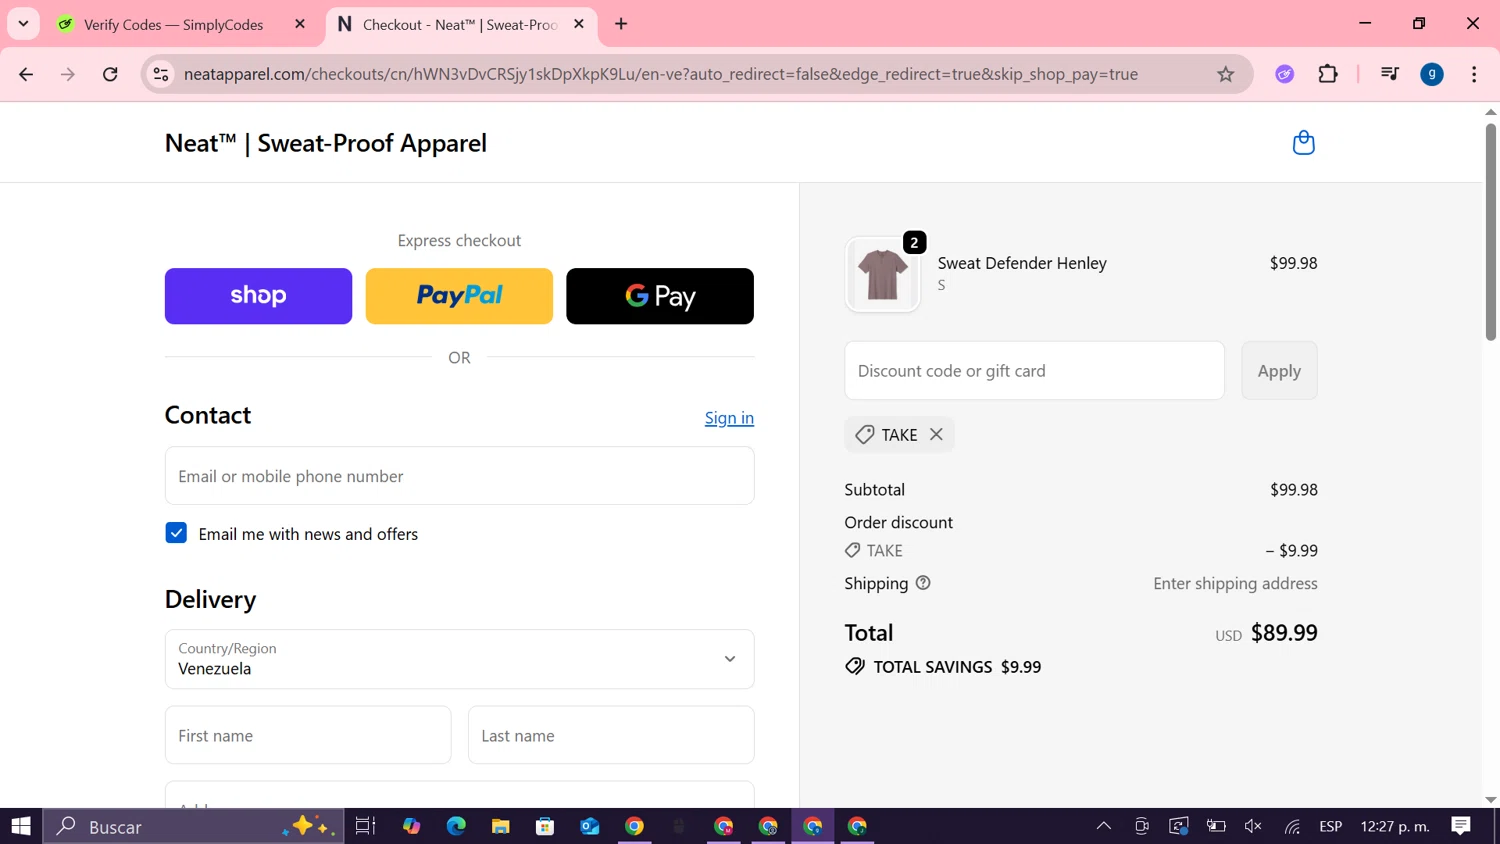Open the Google profile avatar
Viewport: 1500px width, 844px height.
[x=1432, y=74]
